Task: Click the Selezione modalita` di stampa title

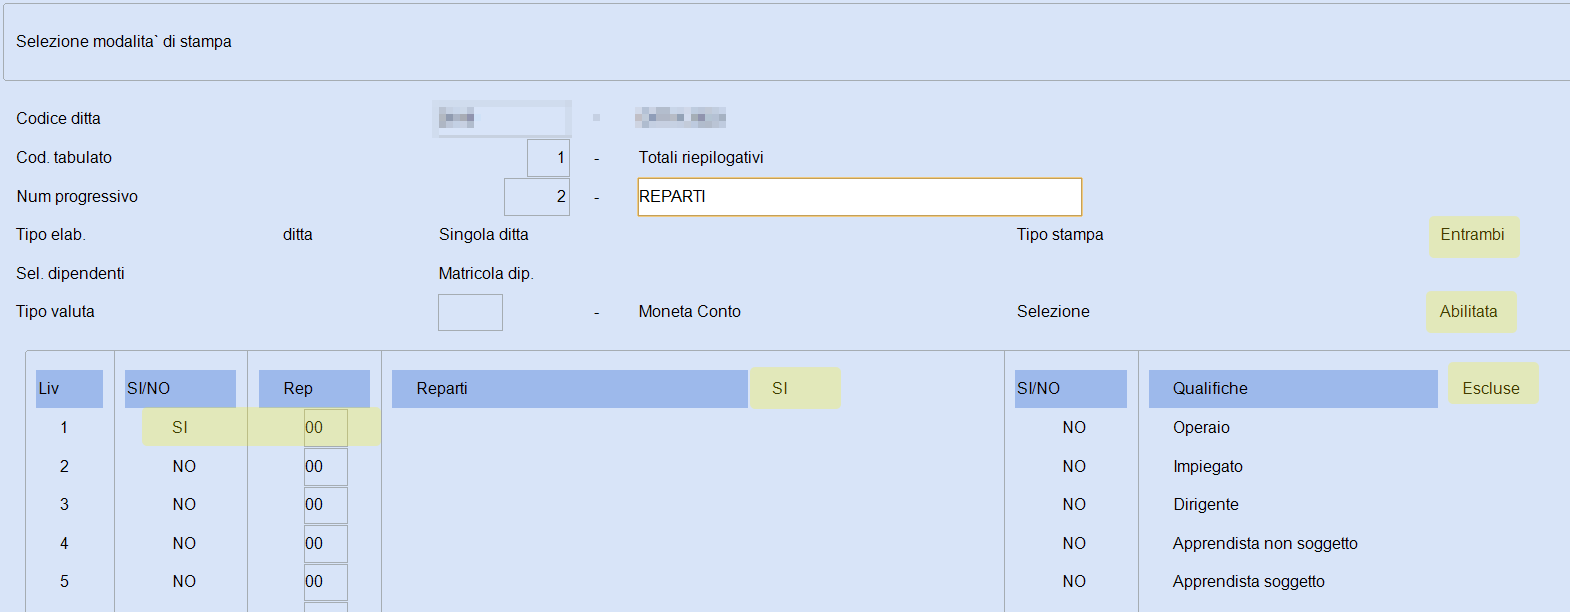Action: coord(124,42)
